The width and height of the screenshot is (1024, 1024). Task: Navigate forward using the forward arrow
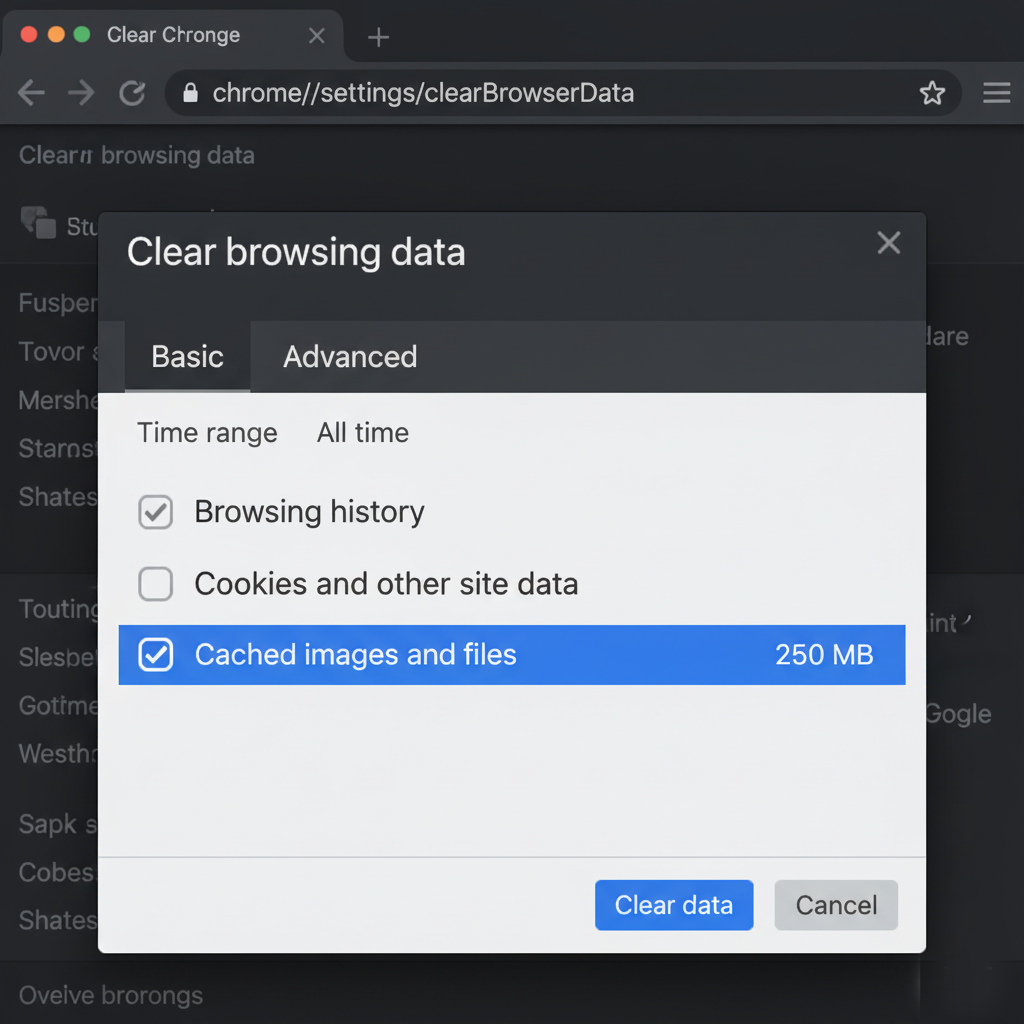click(x=81, y=93)
